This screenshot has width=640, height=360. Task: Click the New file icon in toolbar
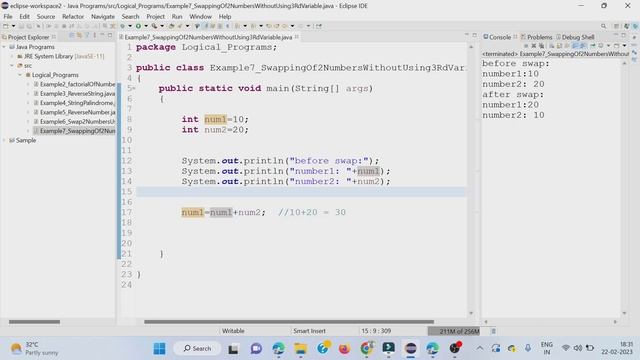[5, 26]
